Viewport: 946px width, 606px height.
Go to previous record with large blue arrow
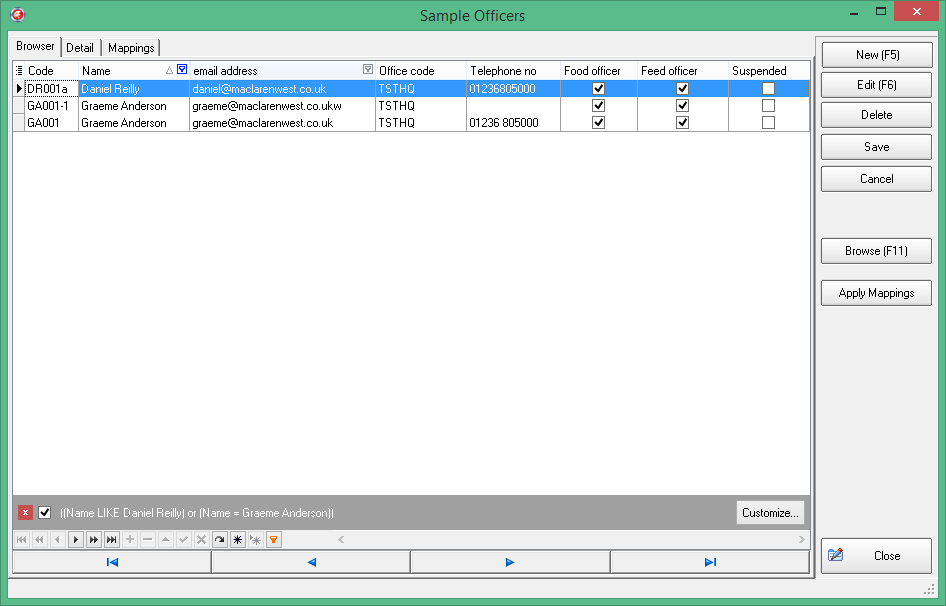point(311,562)
